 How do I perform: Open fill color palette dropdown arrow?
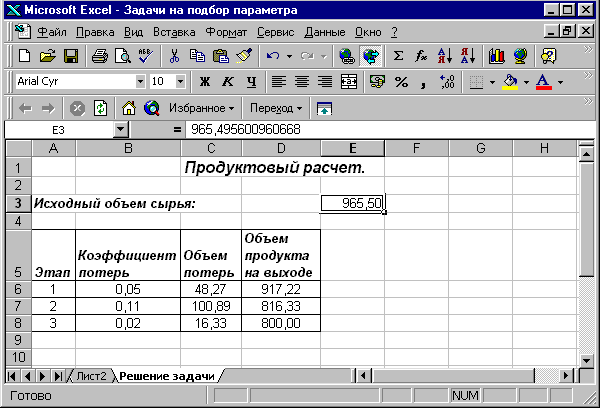pos(526,82)
